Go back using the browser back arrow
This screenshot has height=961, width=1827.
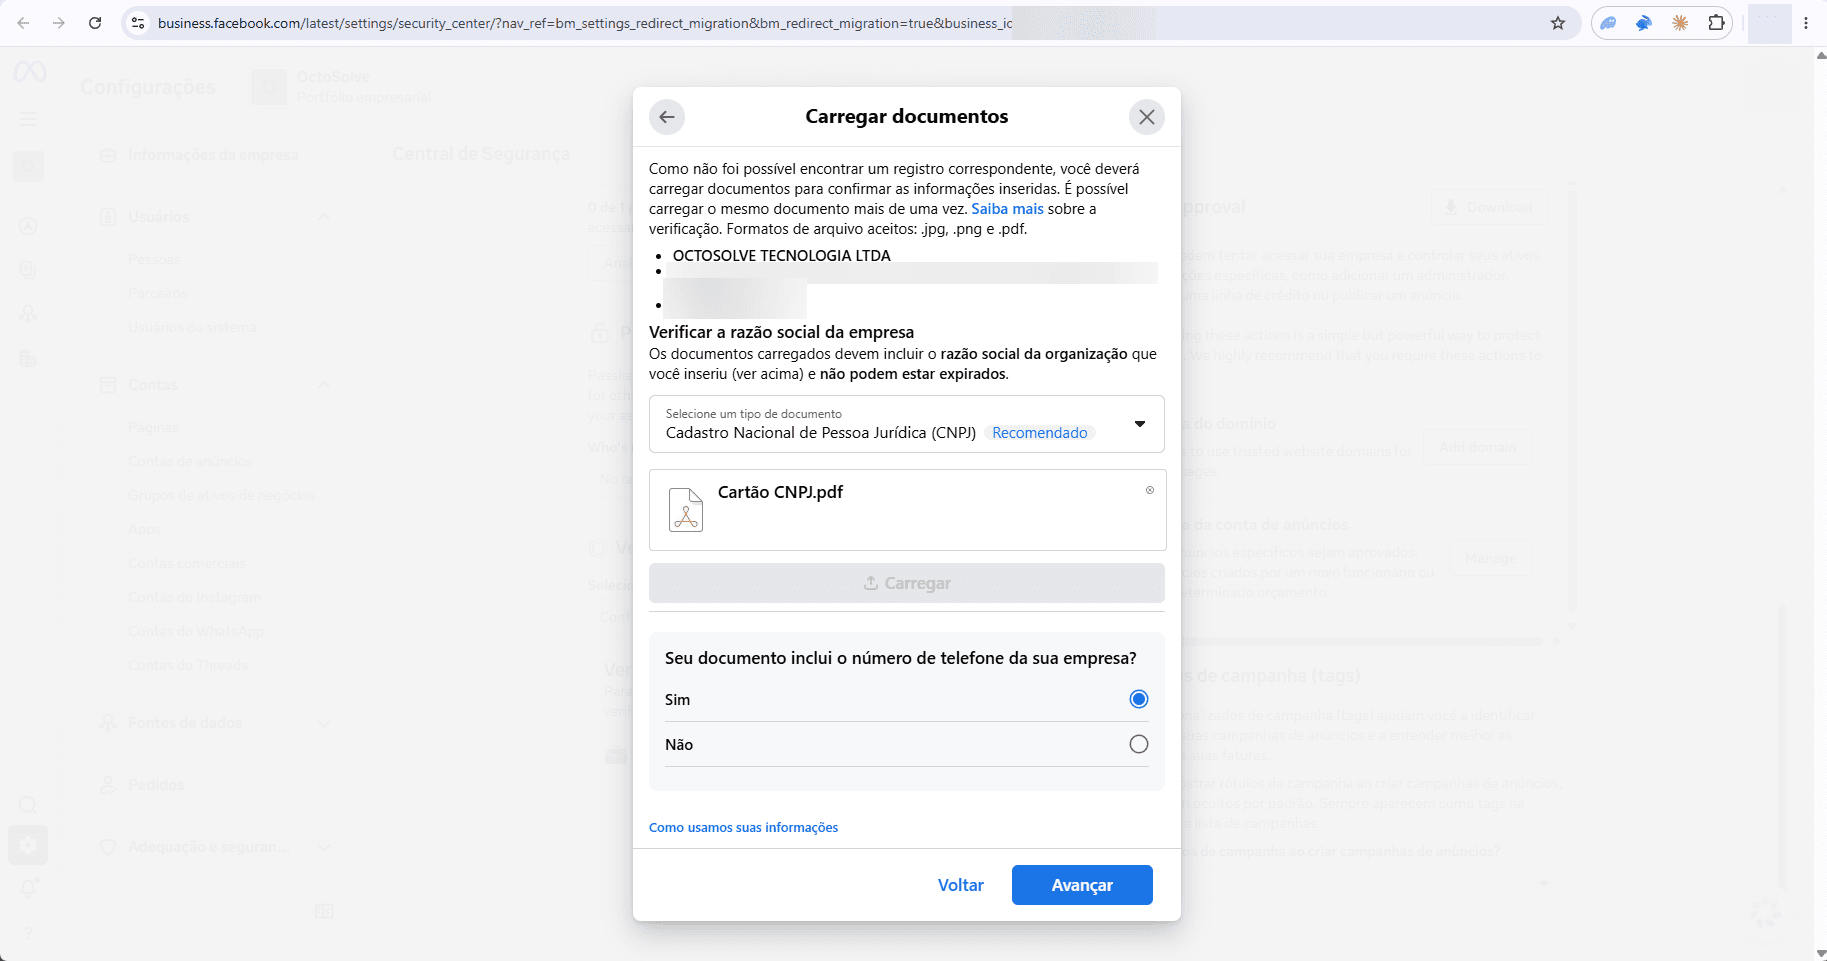(23, 23)
